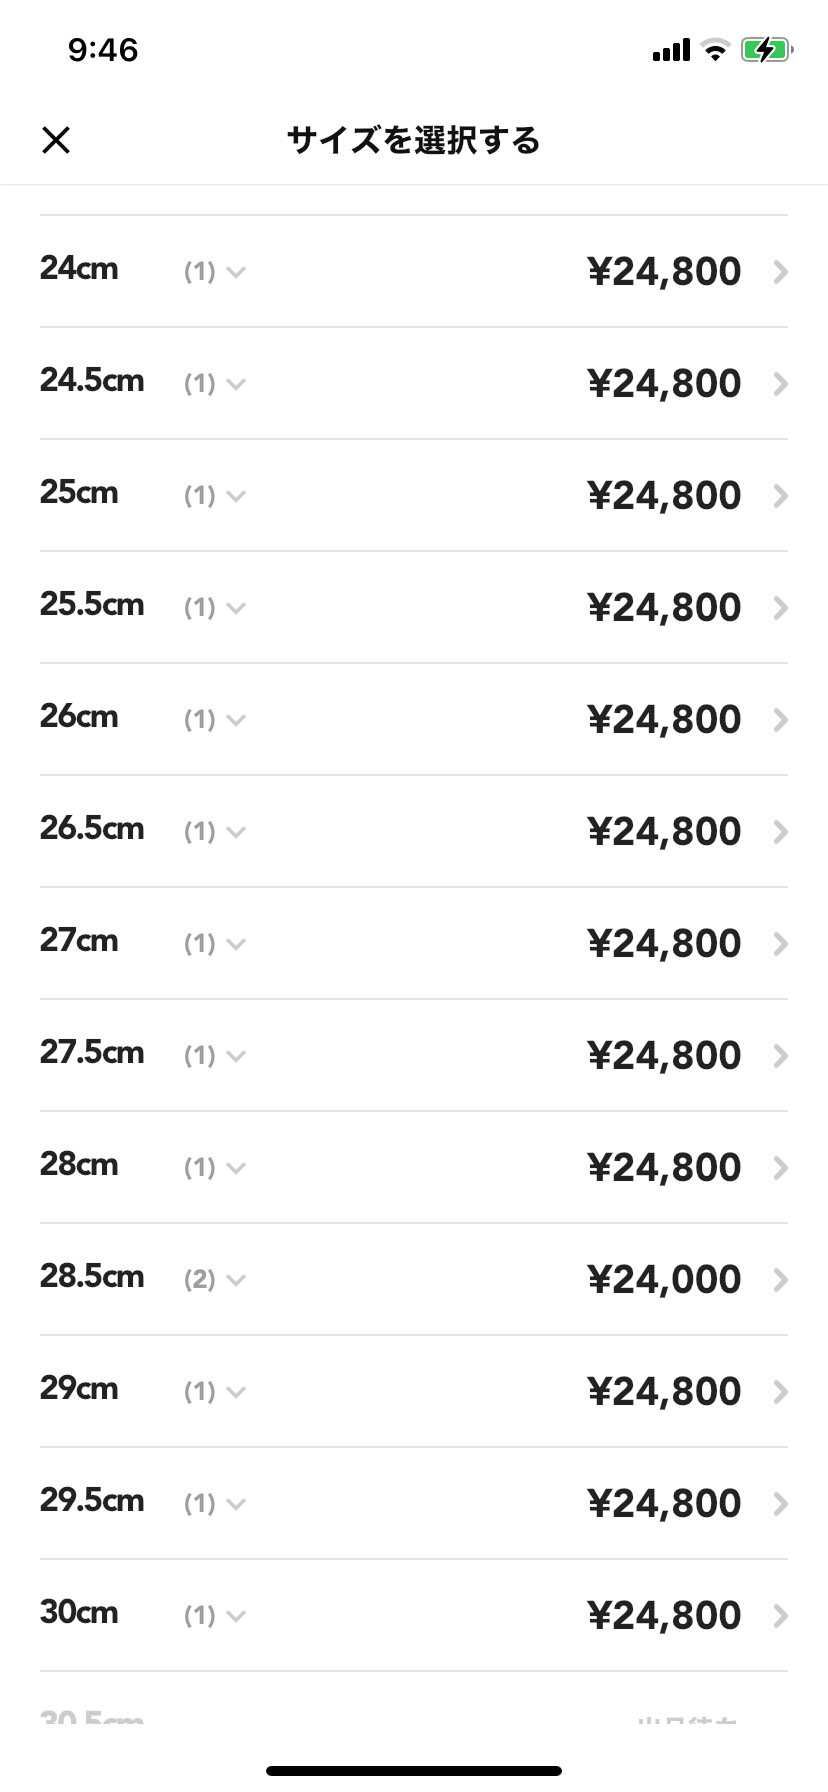Image resolution: width=828 pixels, height=1792 pixels.
Task: Tap the right arrow on 27.5cm row
Action: (x=781, y=1056)
